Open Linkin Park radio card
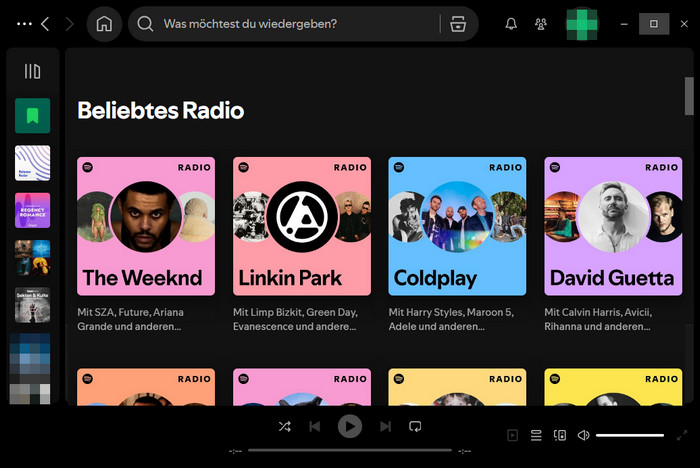700x468 pixels. click(x=302, y=226)
